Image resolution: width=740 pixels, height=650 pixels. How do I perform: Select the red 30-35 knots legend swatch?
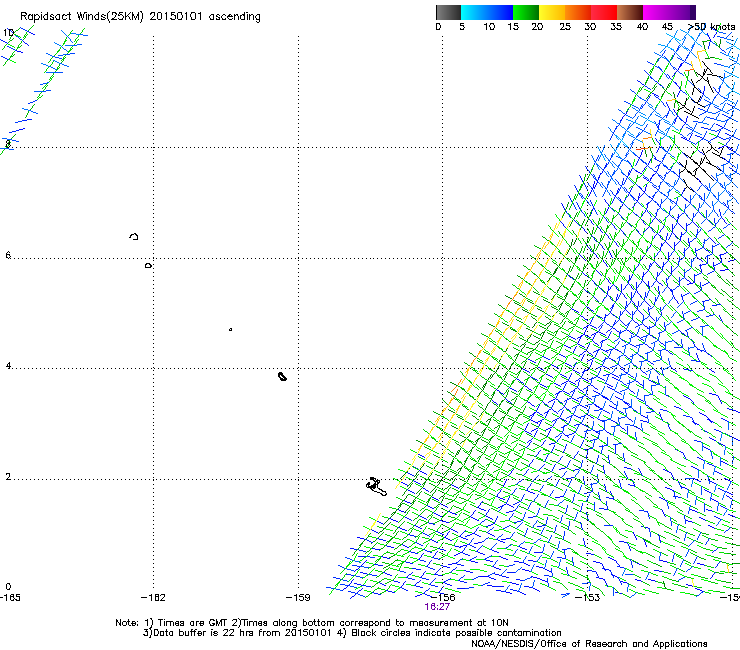[604, 12]
